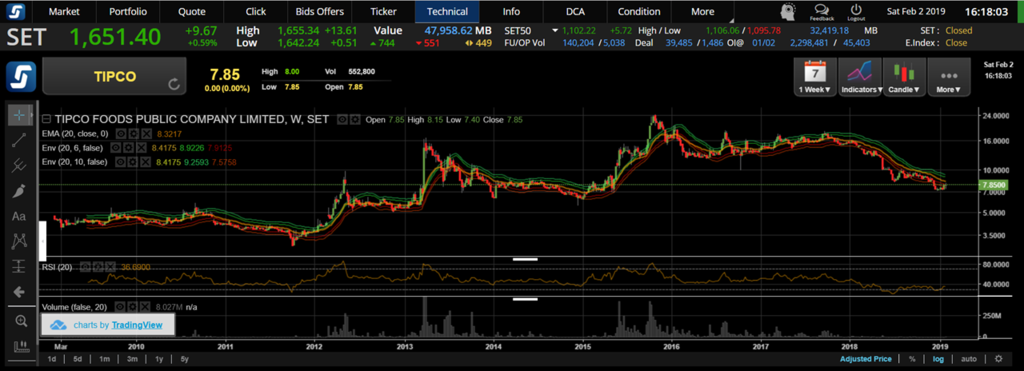Image resolution: width=1024 pixels, height=371 pixels.
Task: Open the Ticker tab
Action: coord(383,11)
